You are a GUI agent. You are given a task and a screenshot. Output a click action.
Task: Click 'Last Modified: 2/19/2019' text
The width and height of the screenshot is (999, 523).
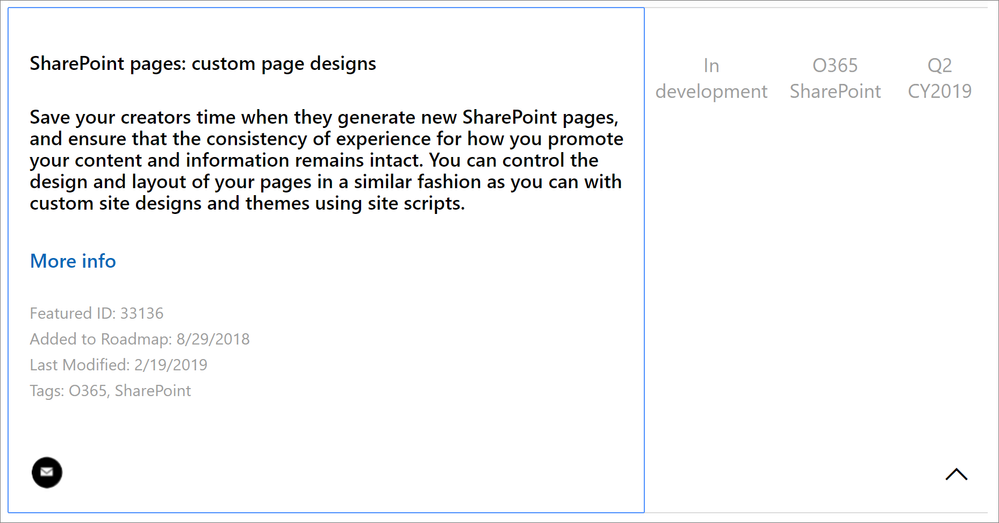coord(119,365)
